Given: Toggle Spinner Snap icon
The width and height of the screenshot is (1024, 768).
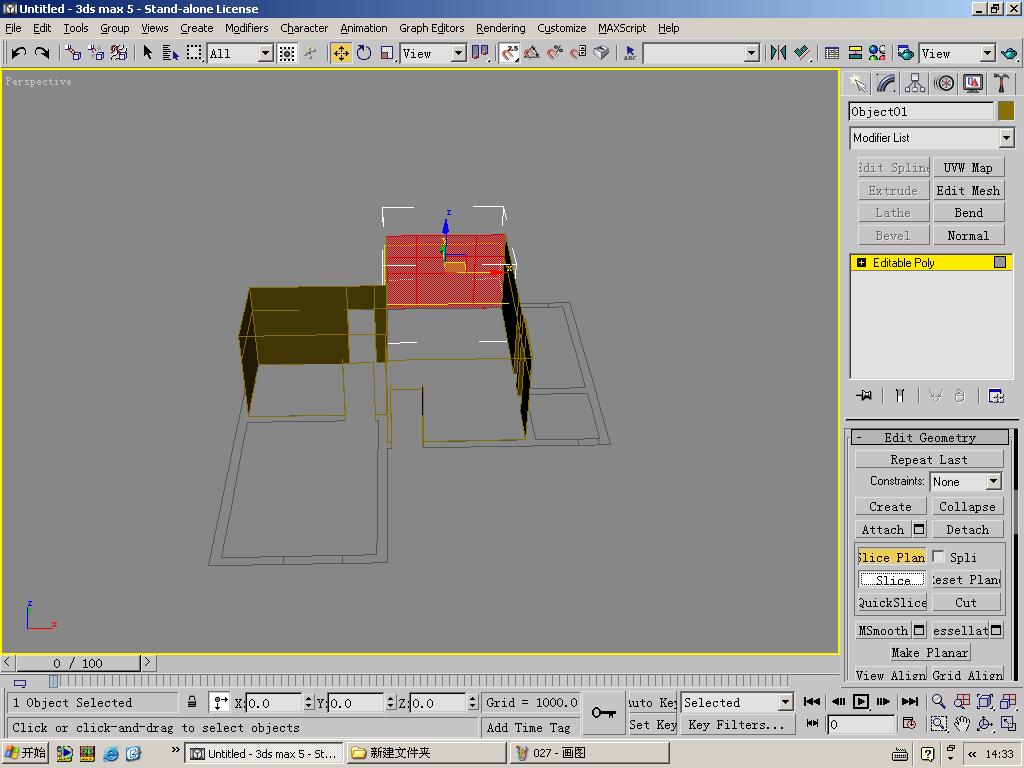Looking at the screenshot, I should 578,53.
